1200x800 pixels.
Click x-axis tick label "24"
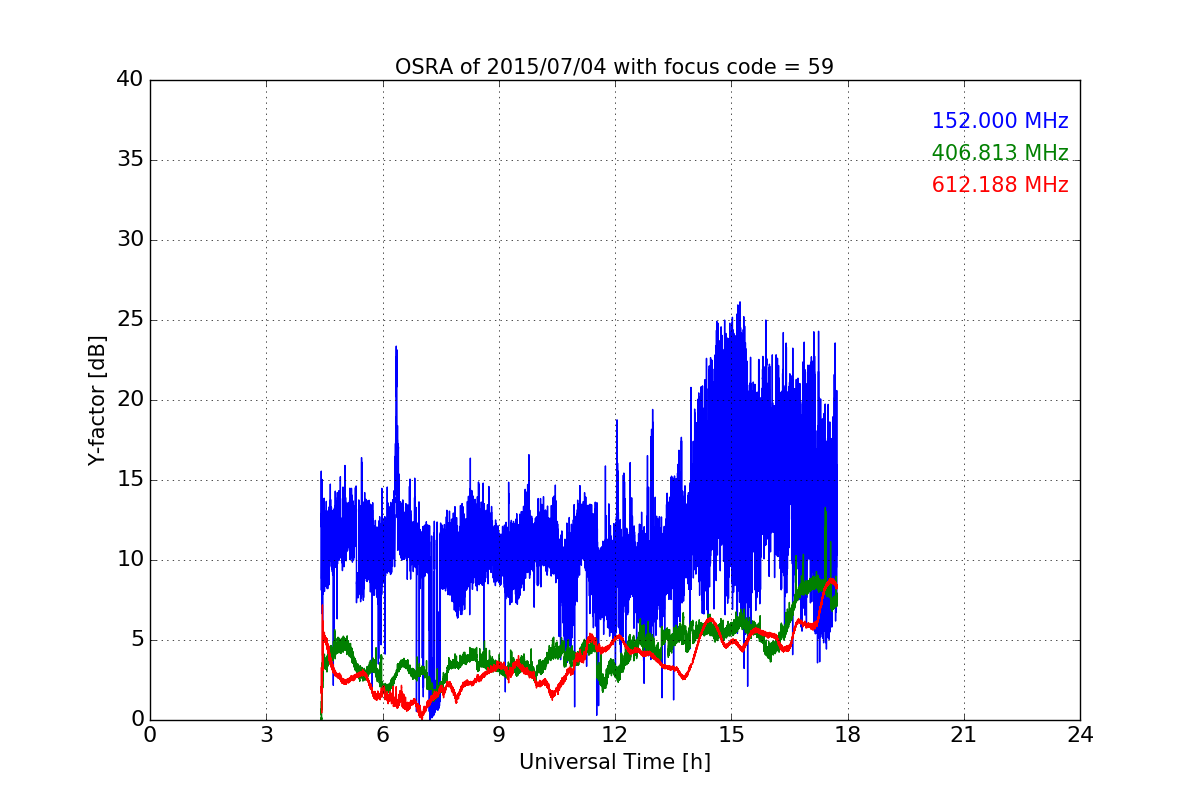(1080, 735)
